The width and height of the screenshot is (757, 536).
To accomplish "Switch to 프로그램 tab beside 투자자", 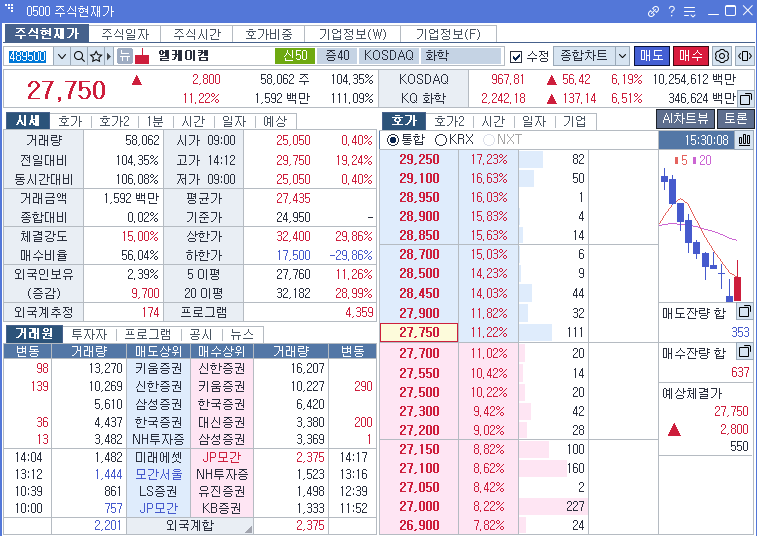I will click(148, 334).
